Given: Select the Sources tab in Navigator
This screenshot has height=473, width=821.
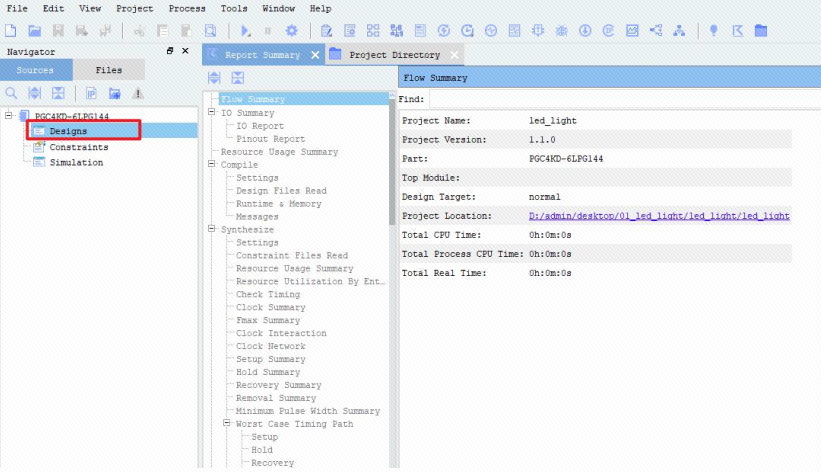Looking at the screenshot, I should pos(35,70).
